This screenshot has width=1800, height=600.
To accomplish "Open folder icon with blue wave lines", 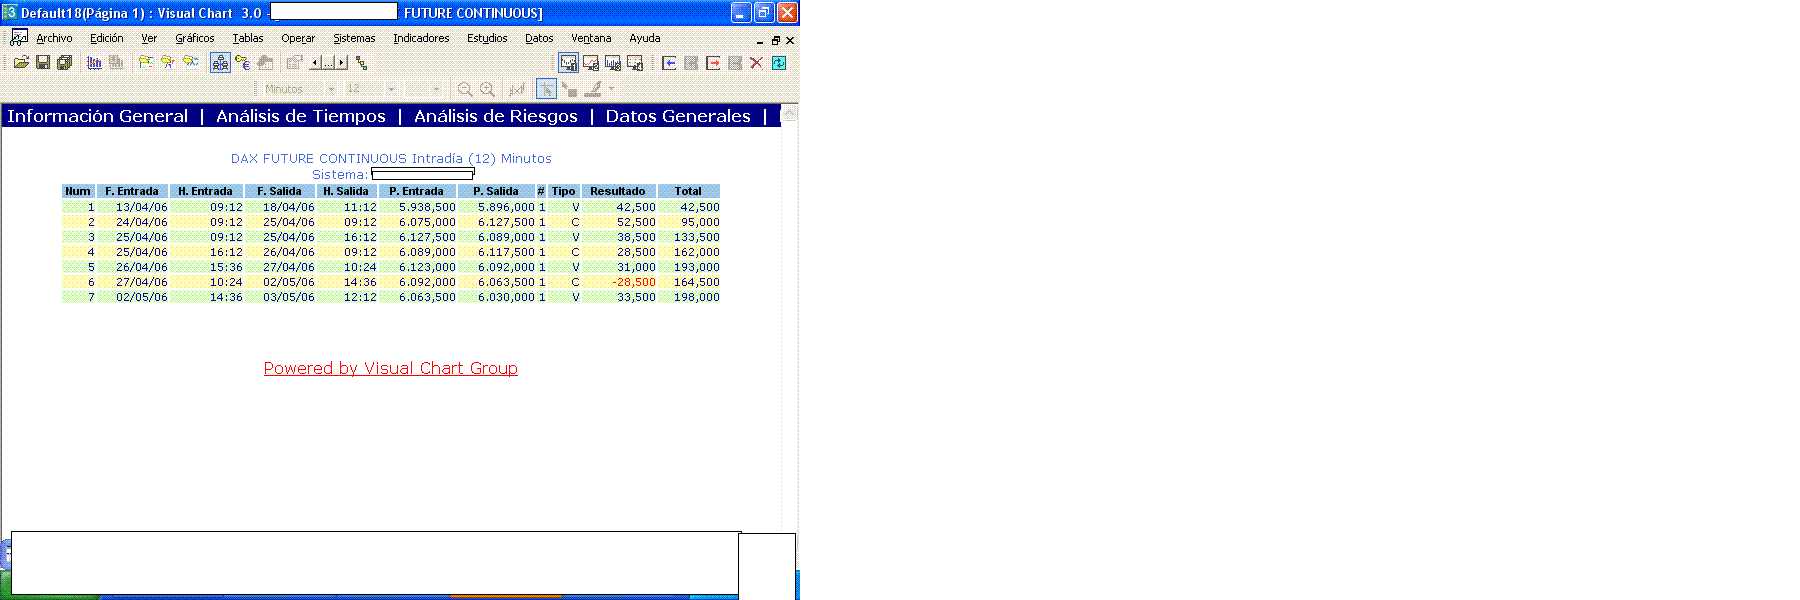I will [190, 63].
